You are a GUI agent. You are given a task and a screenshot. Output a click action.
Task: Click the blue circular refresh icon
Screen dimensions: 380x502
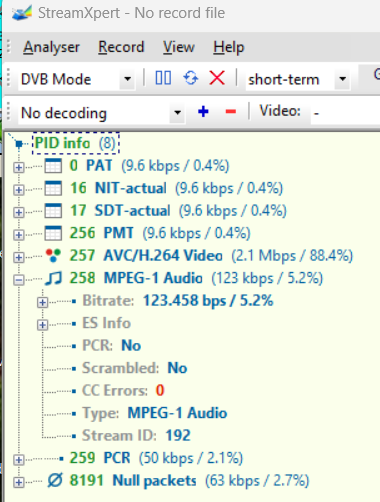click(x=191, y=79)
